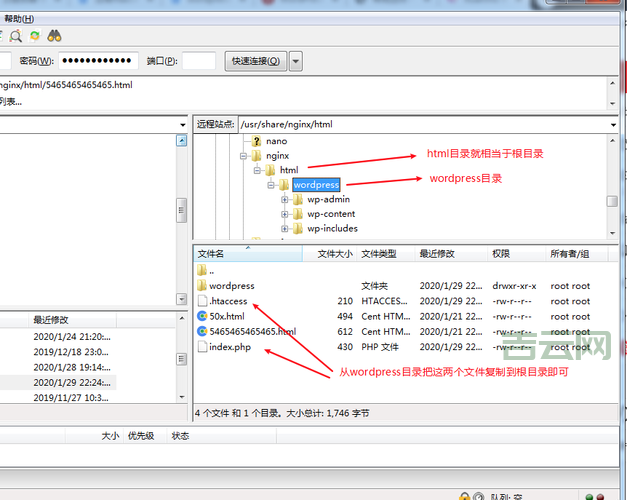Click the remote site path field
The width and height of the screenshot is (627, 500).
point(423,125)
